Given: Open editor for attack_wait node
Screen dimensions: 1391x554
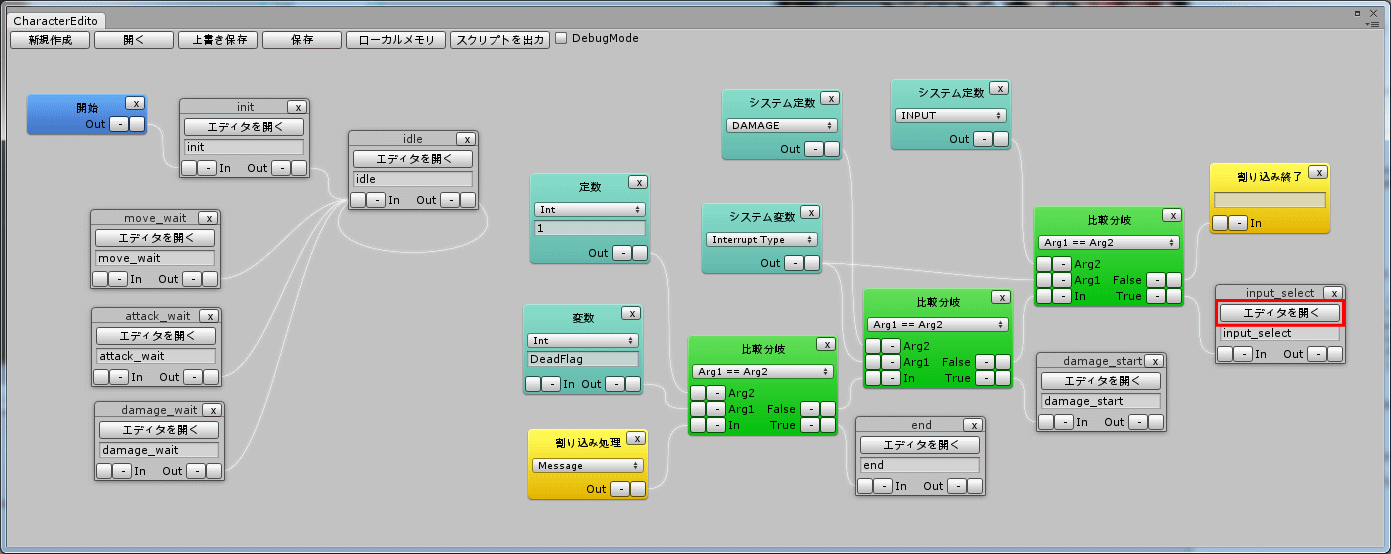Looking at the screenshot, I should click(156, 336).
